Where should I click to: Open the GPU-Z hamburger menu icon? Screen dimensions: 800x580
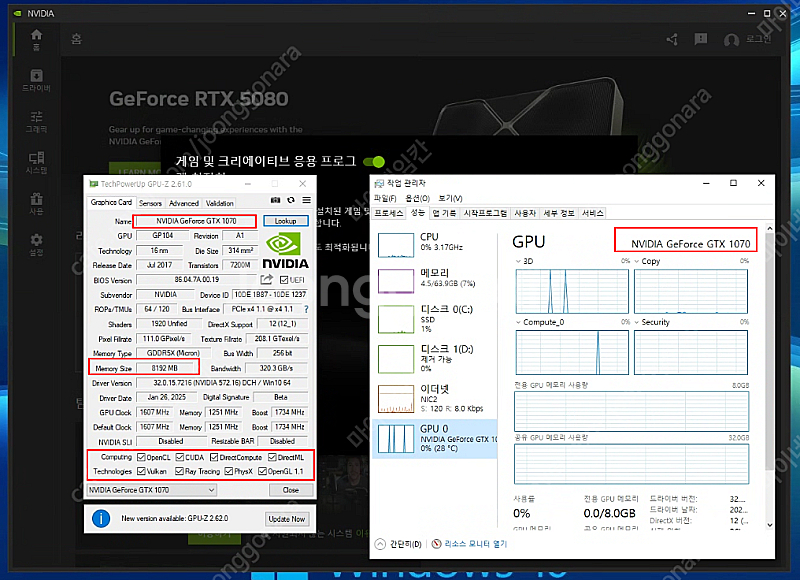pos(306,200)
